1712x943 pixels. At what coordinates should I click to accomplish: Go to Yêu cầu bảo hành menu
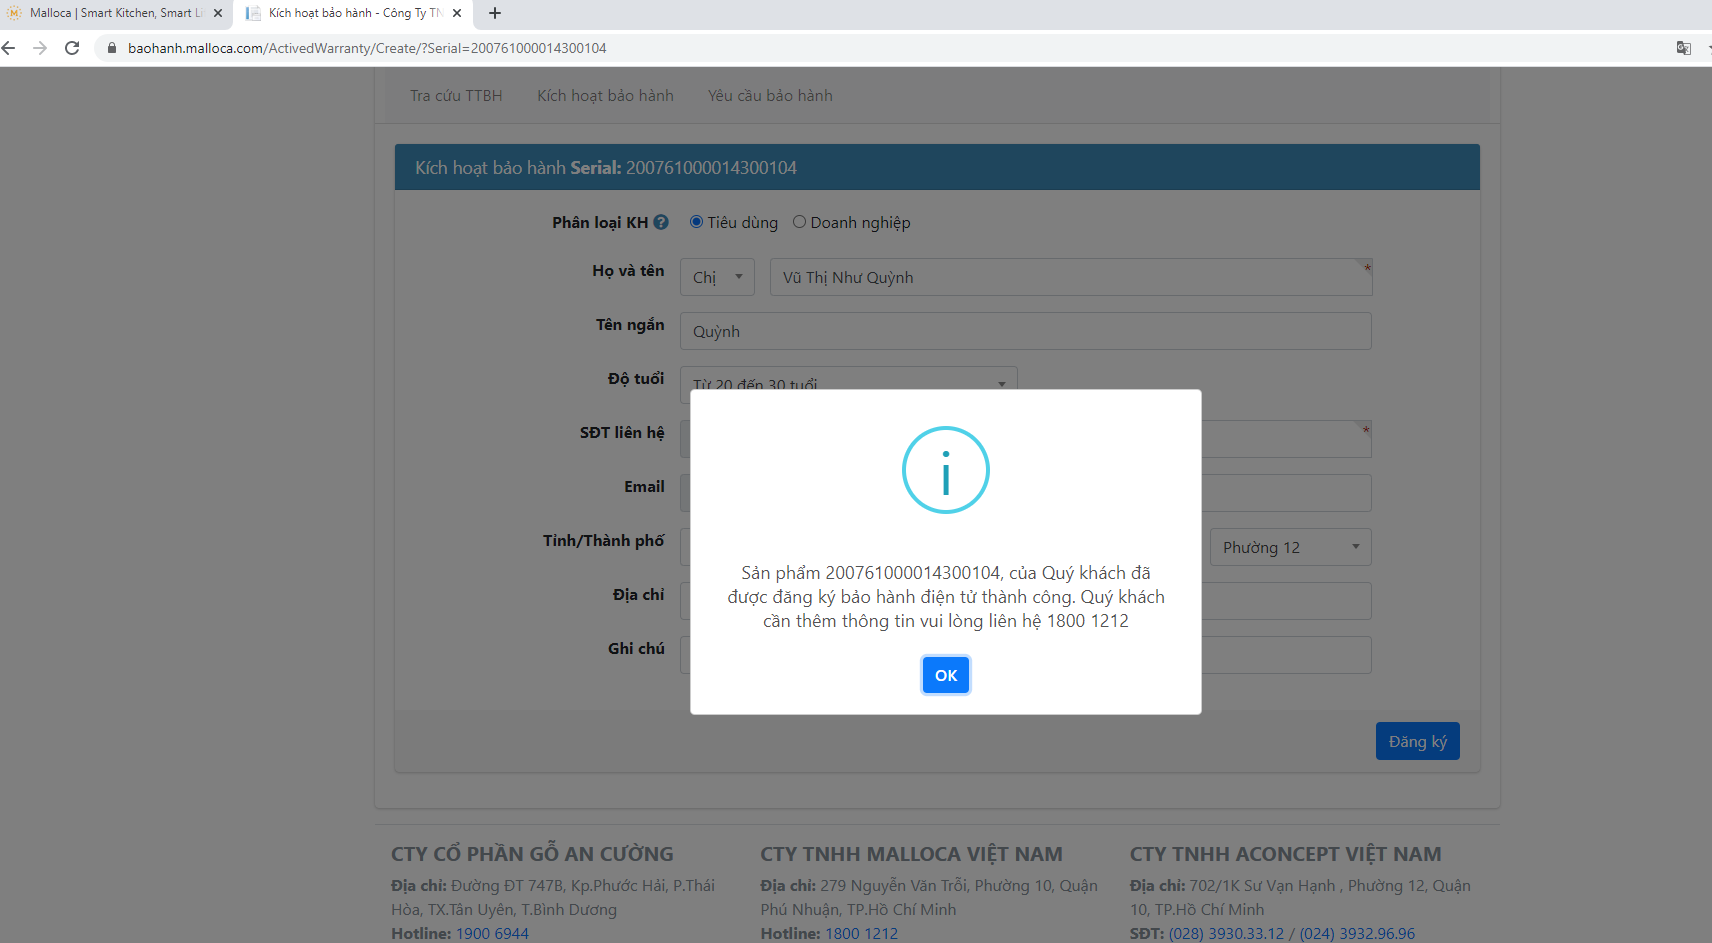(x=770, y=96)
